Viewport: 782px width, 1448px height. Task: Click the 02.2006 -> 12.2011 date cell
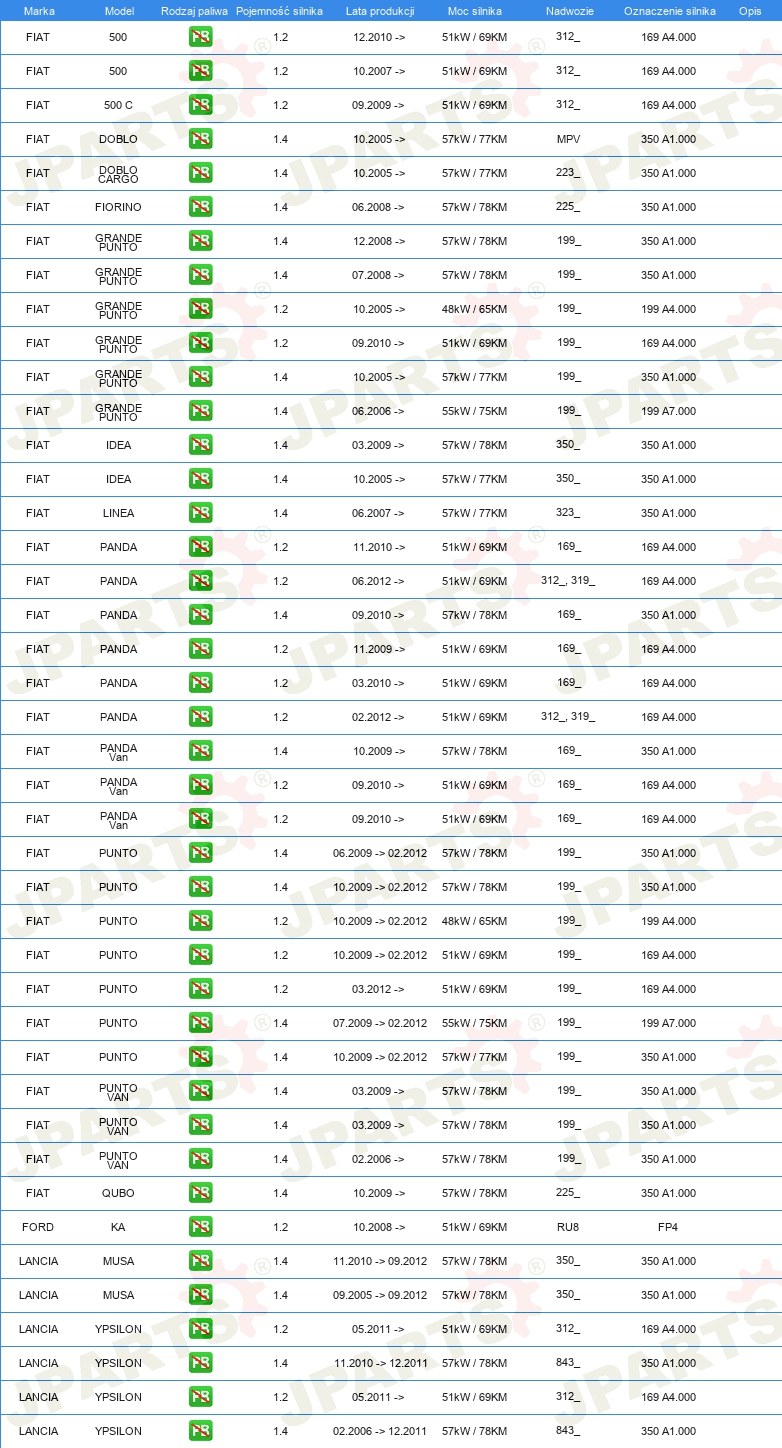coord(380,1431)
